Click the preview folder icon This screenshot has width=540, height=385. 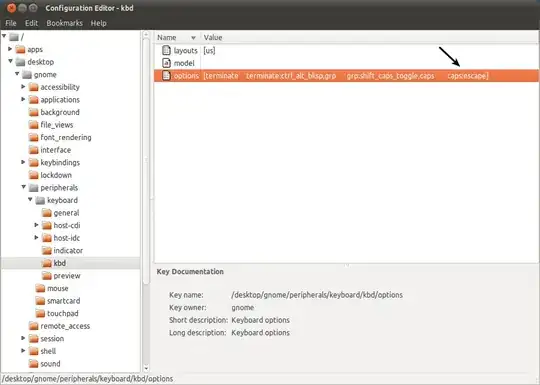click(46, 276)
